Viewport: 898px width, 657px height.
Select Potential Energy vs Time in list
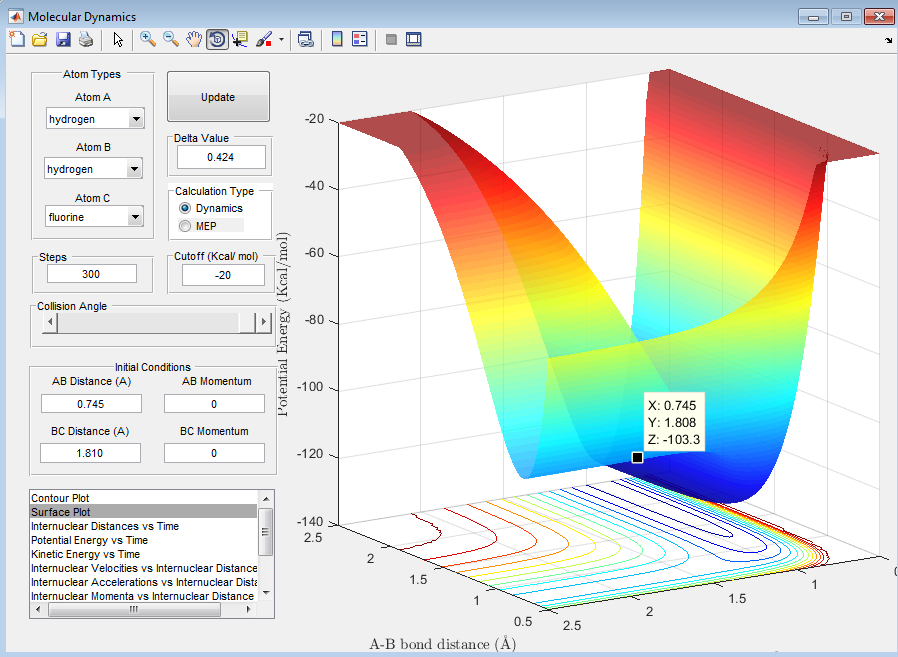coord(89,540)
